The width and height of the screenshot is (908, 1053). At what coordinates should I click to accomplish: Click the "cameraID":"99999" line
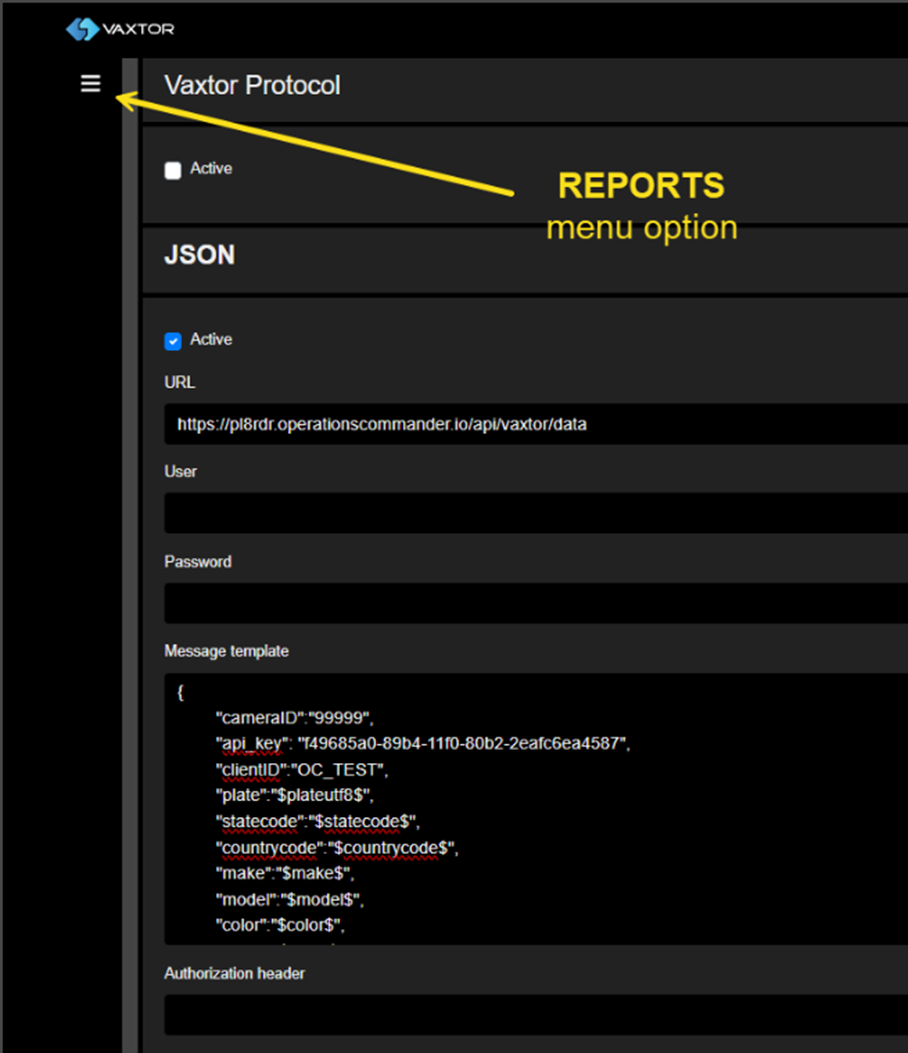(x=293, y=718)
